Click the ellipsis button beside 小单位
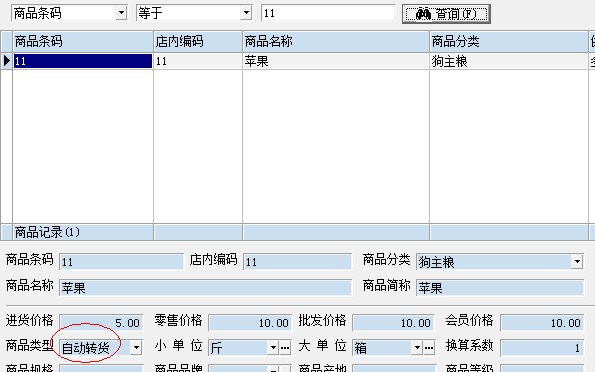 pyautogui.click(x=285, y=347)
